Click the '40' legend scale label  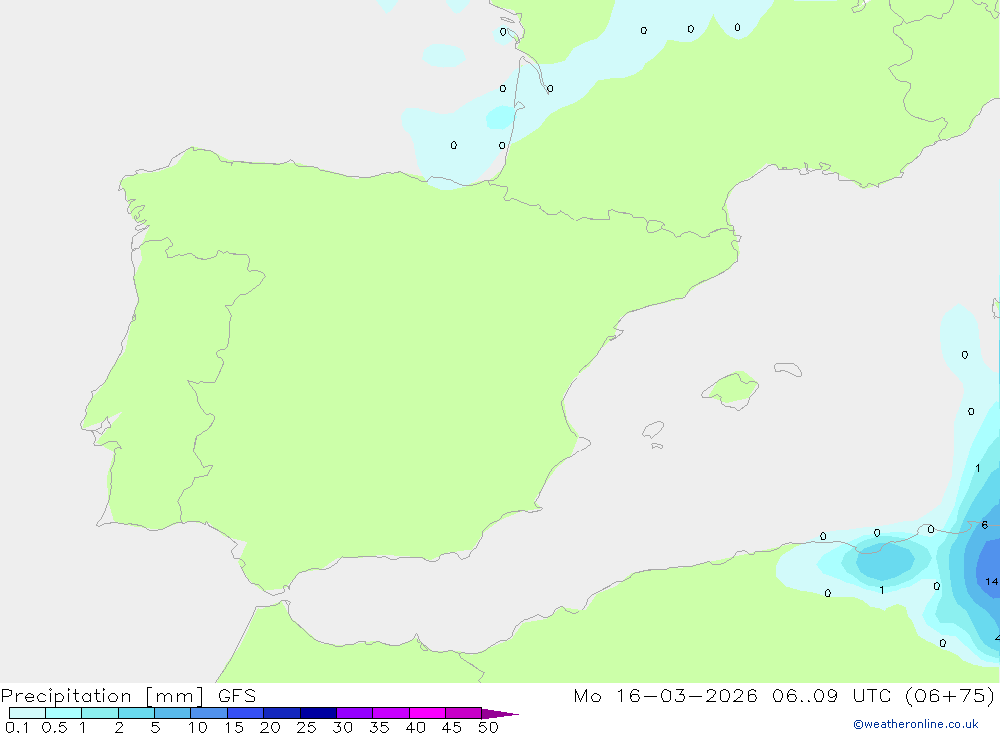(x=416, y=727)
